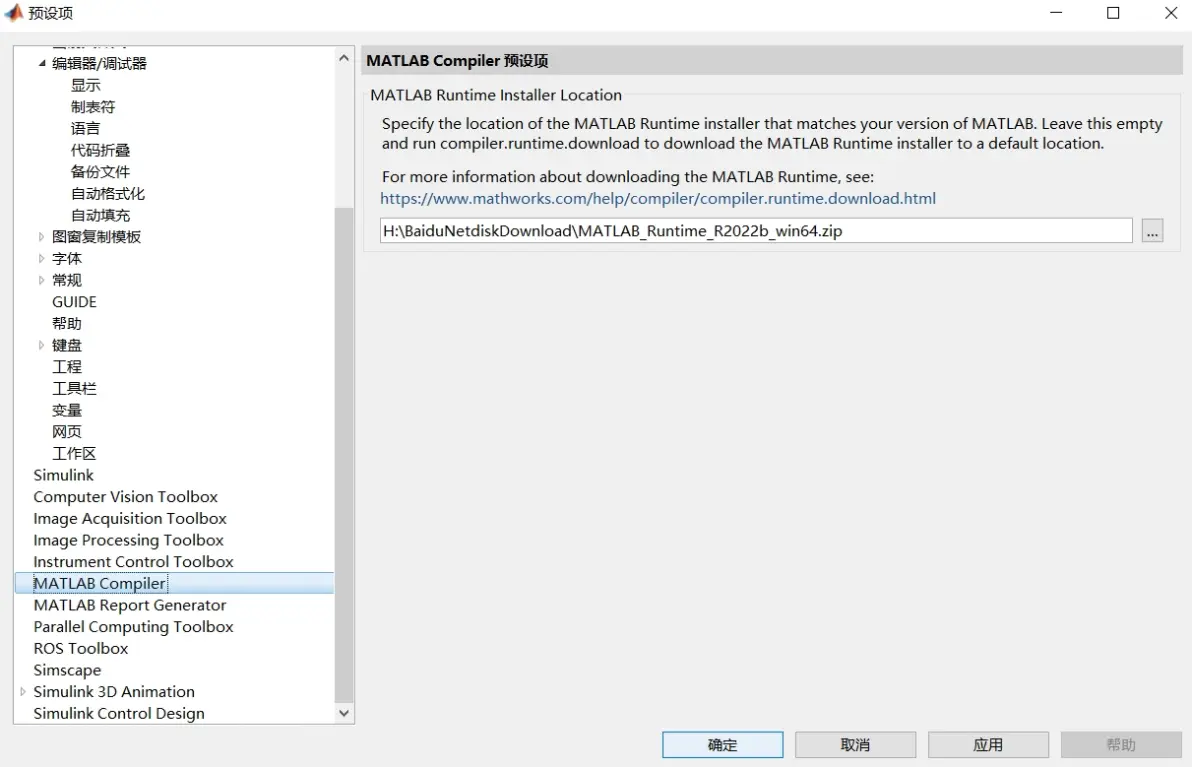Open 工具栏 preferences

pos(74,388)
